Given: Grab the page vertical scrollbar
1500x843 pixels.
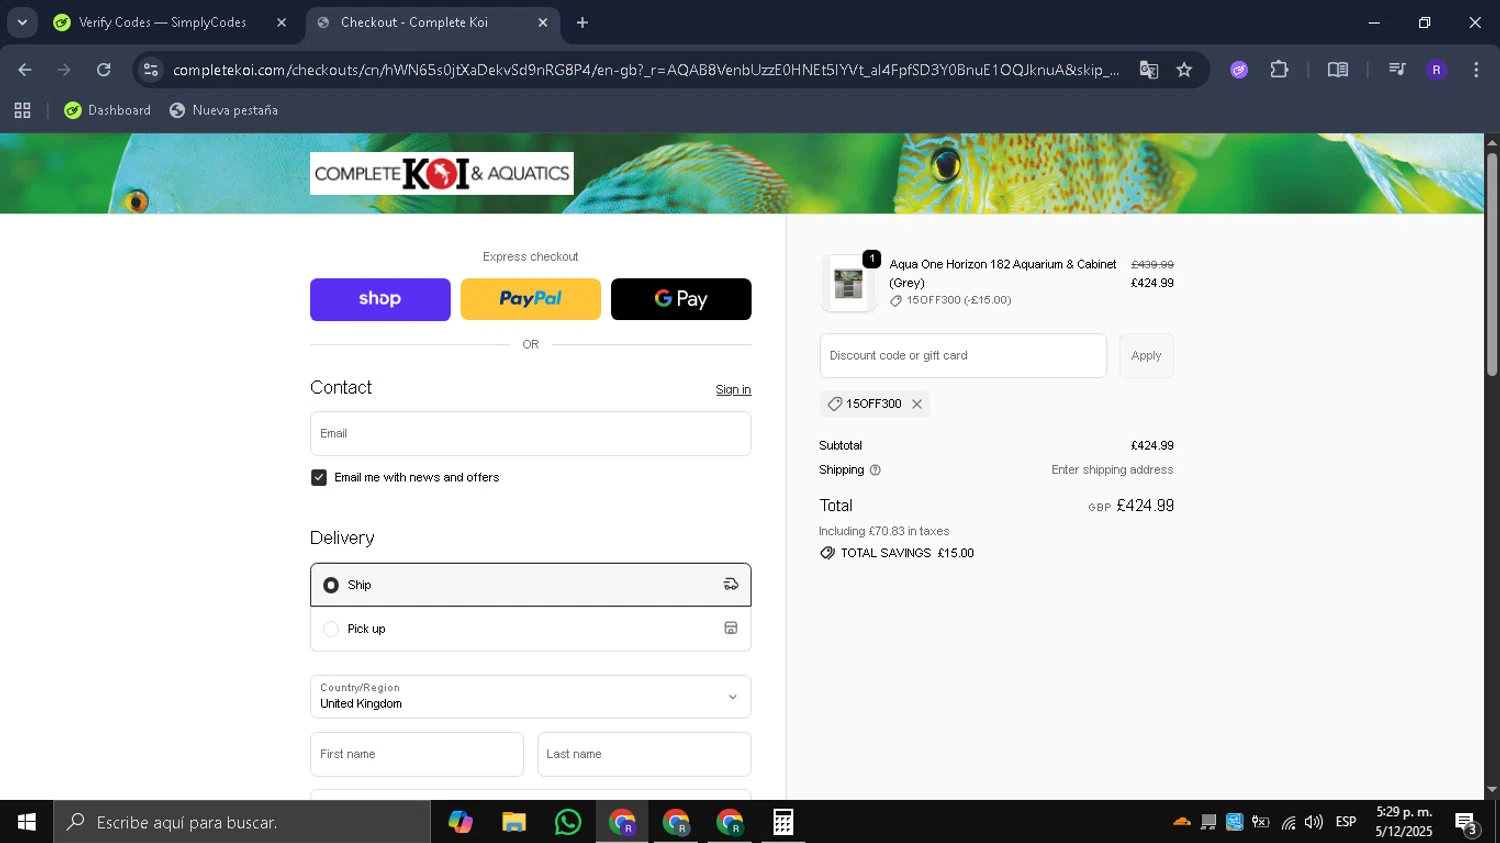Looking at the screenshot, I should pyautogui.click(x=1492, y=264).
